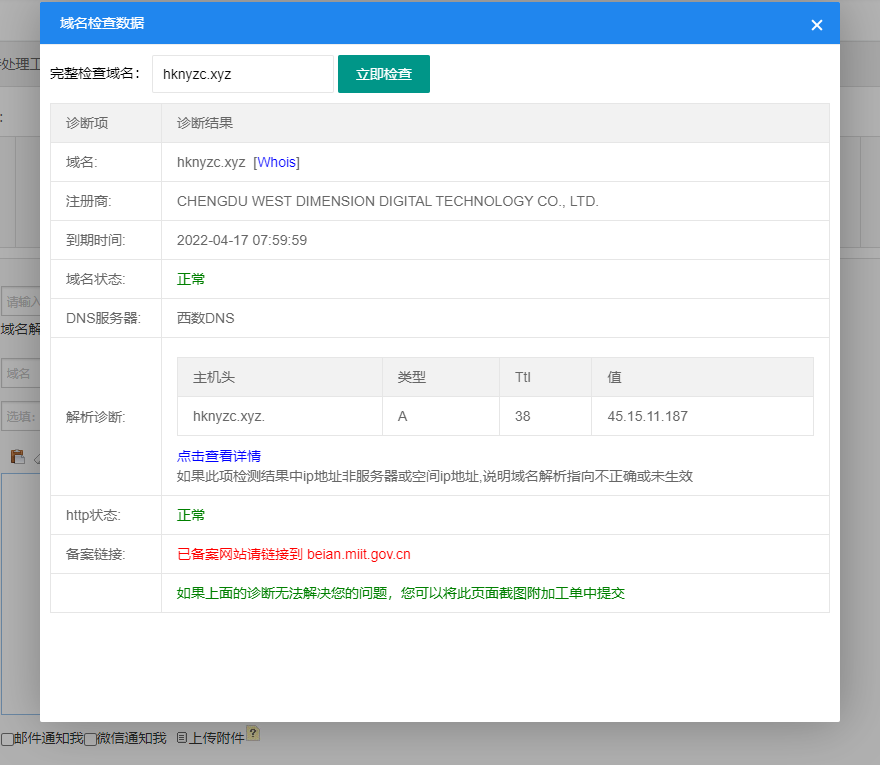The width and height of the screenshot is (880, 765).
Task: Click the 上传附件 label text
Action: [217, 738]
